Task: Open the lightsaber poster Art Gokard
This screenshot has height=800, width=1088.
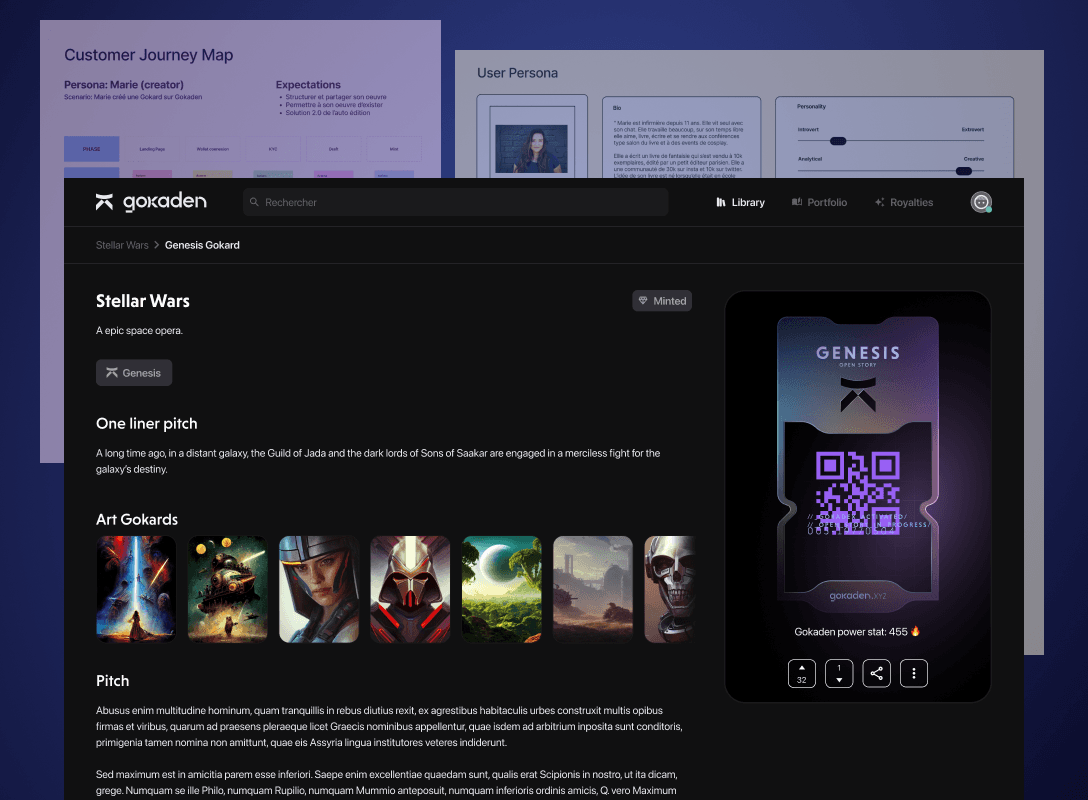Action: 136,589
